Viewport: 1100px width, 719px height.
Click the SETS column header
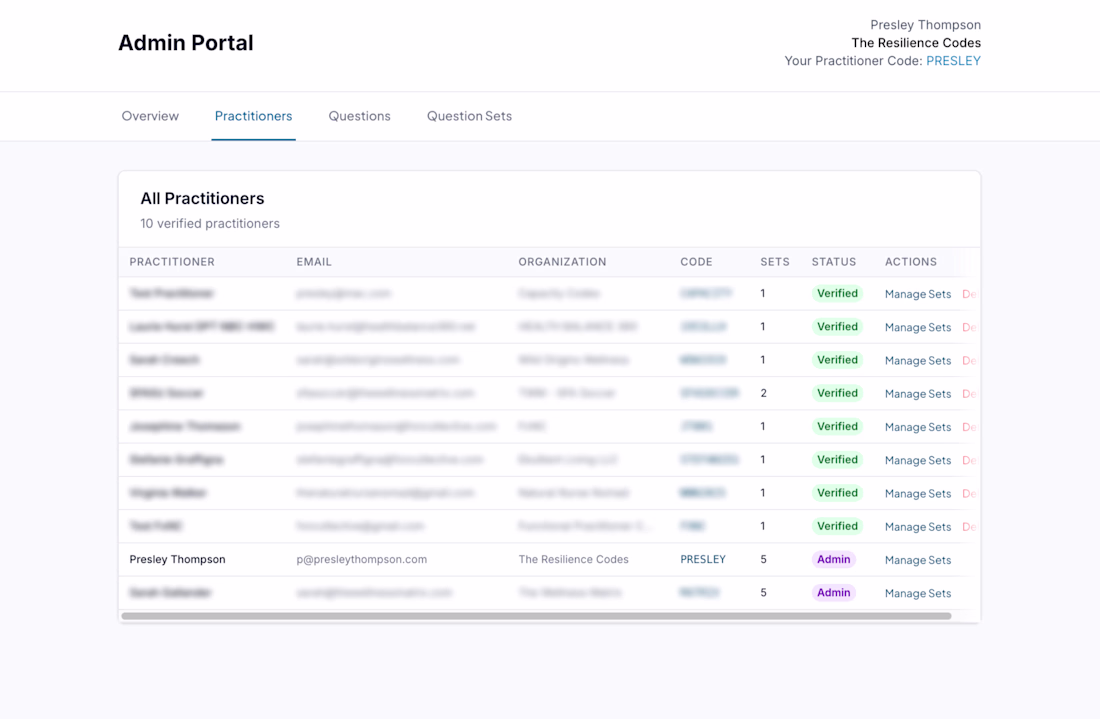point(774,262)
